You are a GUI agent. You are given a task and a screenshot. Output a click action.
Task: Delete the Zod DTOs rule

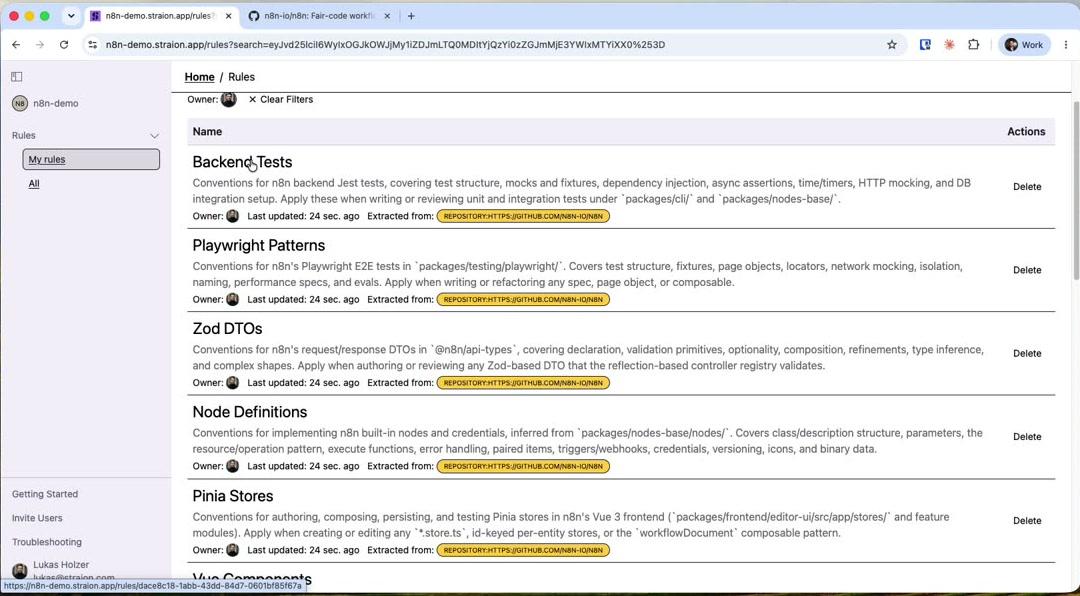pyautogui.click(x=1027, y=353)
